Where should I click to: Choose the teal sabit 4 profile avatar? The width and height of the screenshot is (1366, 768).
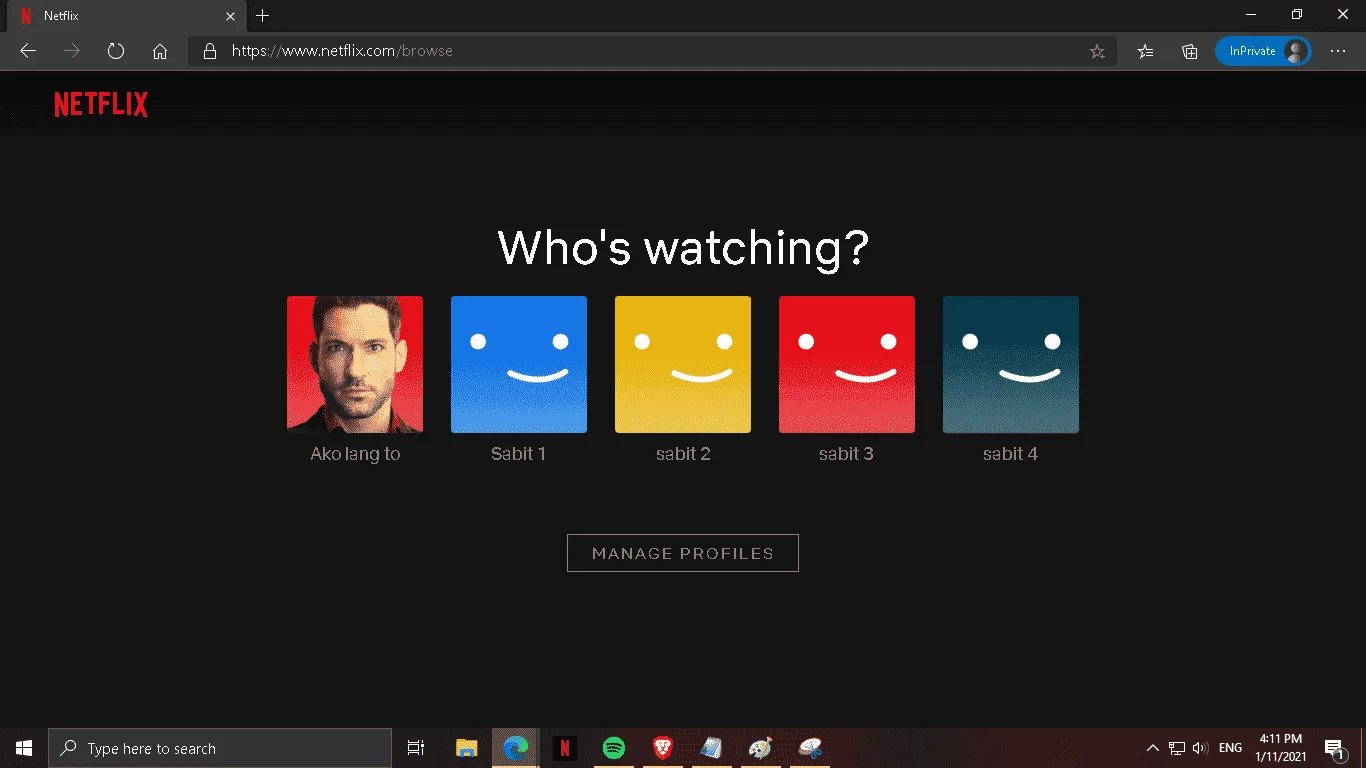coord(1011,364)
